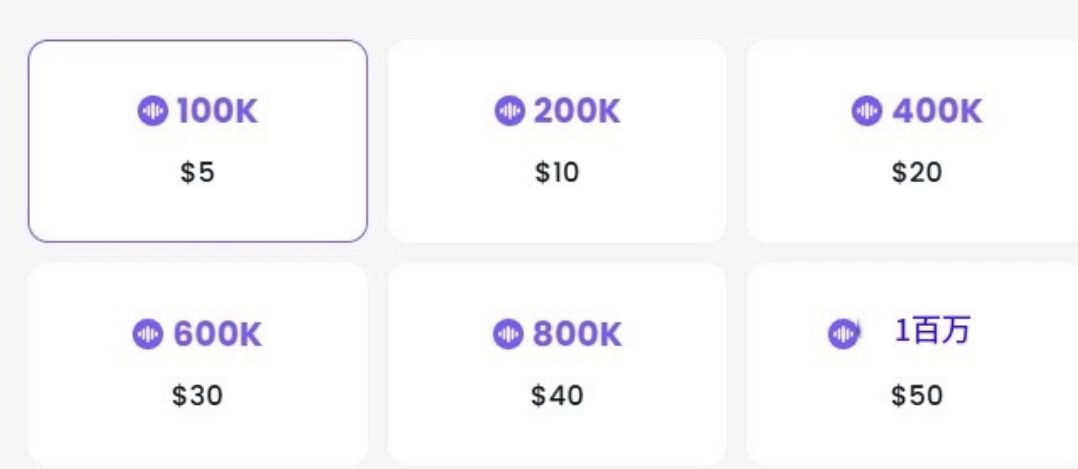This screenshot has width=1078, height=469.
Task: Click the waveform icon beside 1百万
Action: click(x=843, y=333)
